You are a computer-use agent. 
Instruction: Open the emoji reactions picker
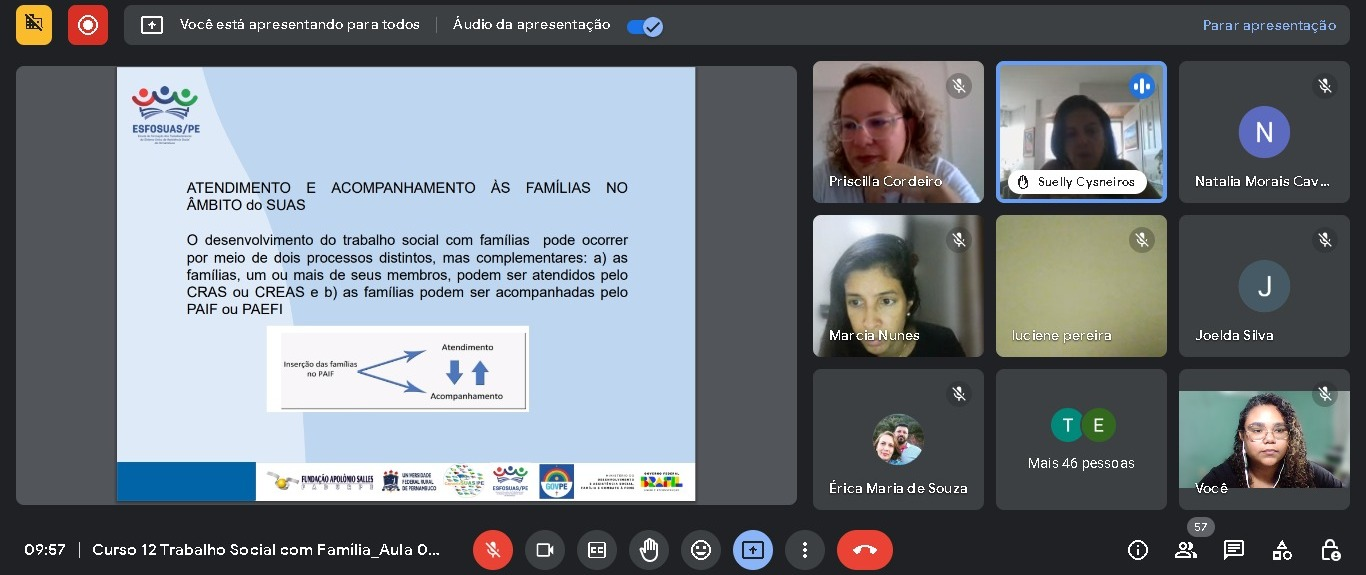701,550
